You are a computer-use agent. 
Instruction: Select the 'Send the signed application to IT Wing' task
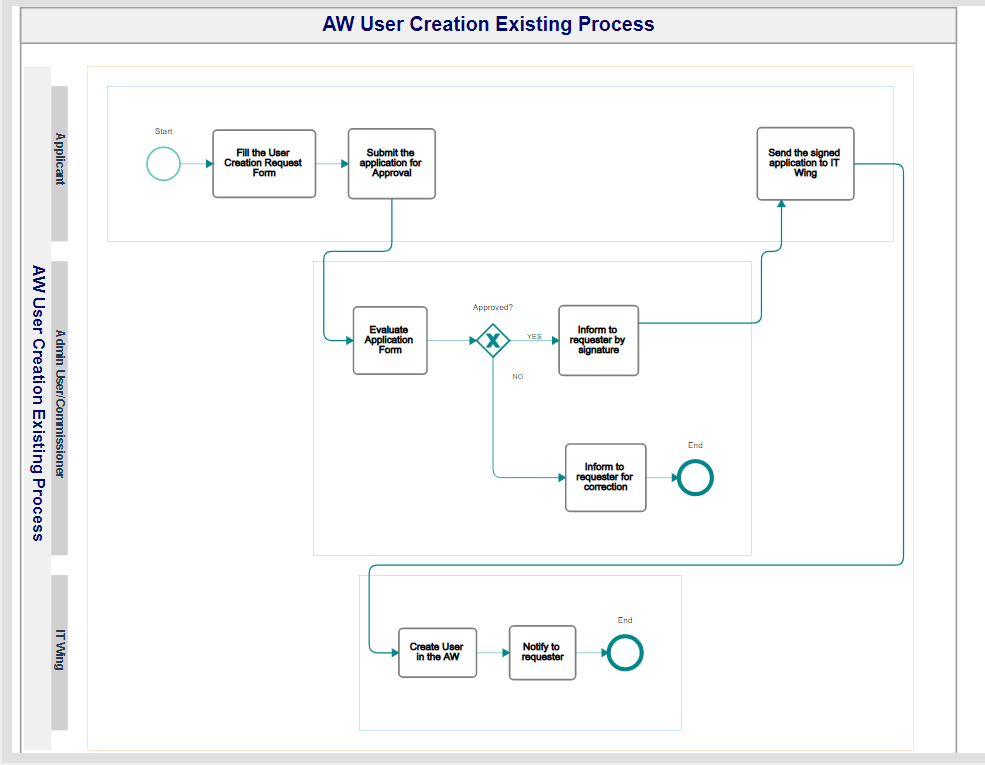point(805,164)
